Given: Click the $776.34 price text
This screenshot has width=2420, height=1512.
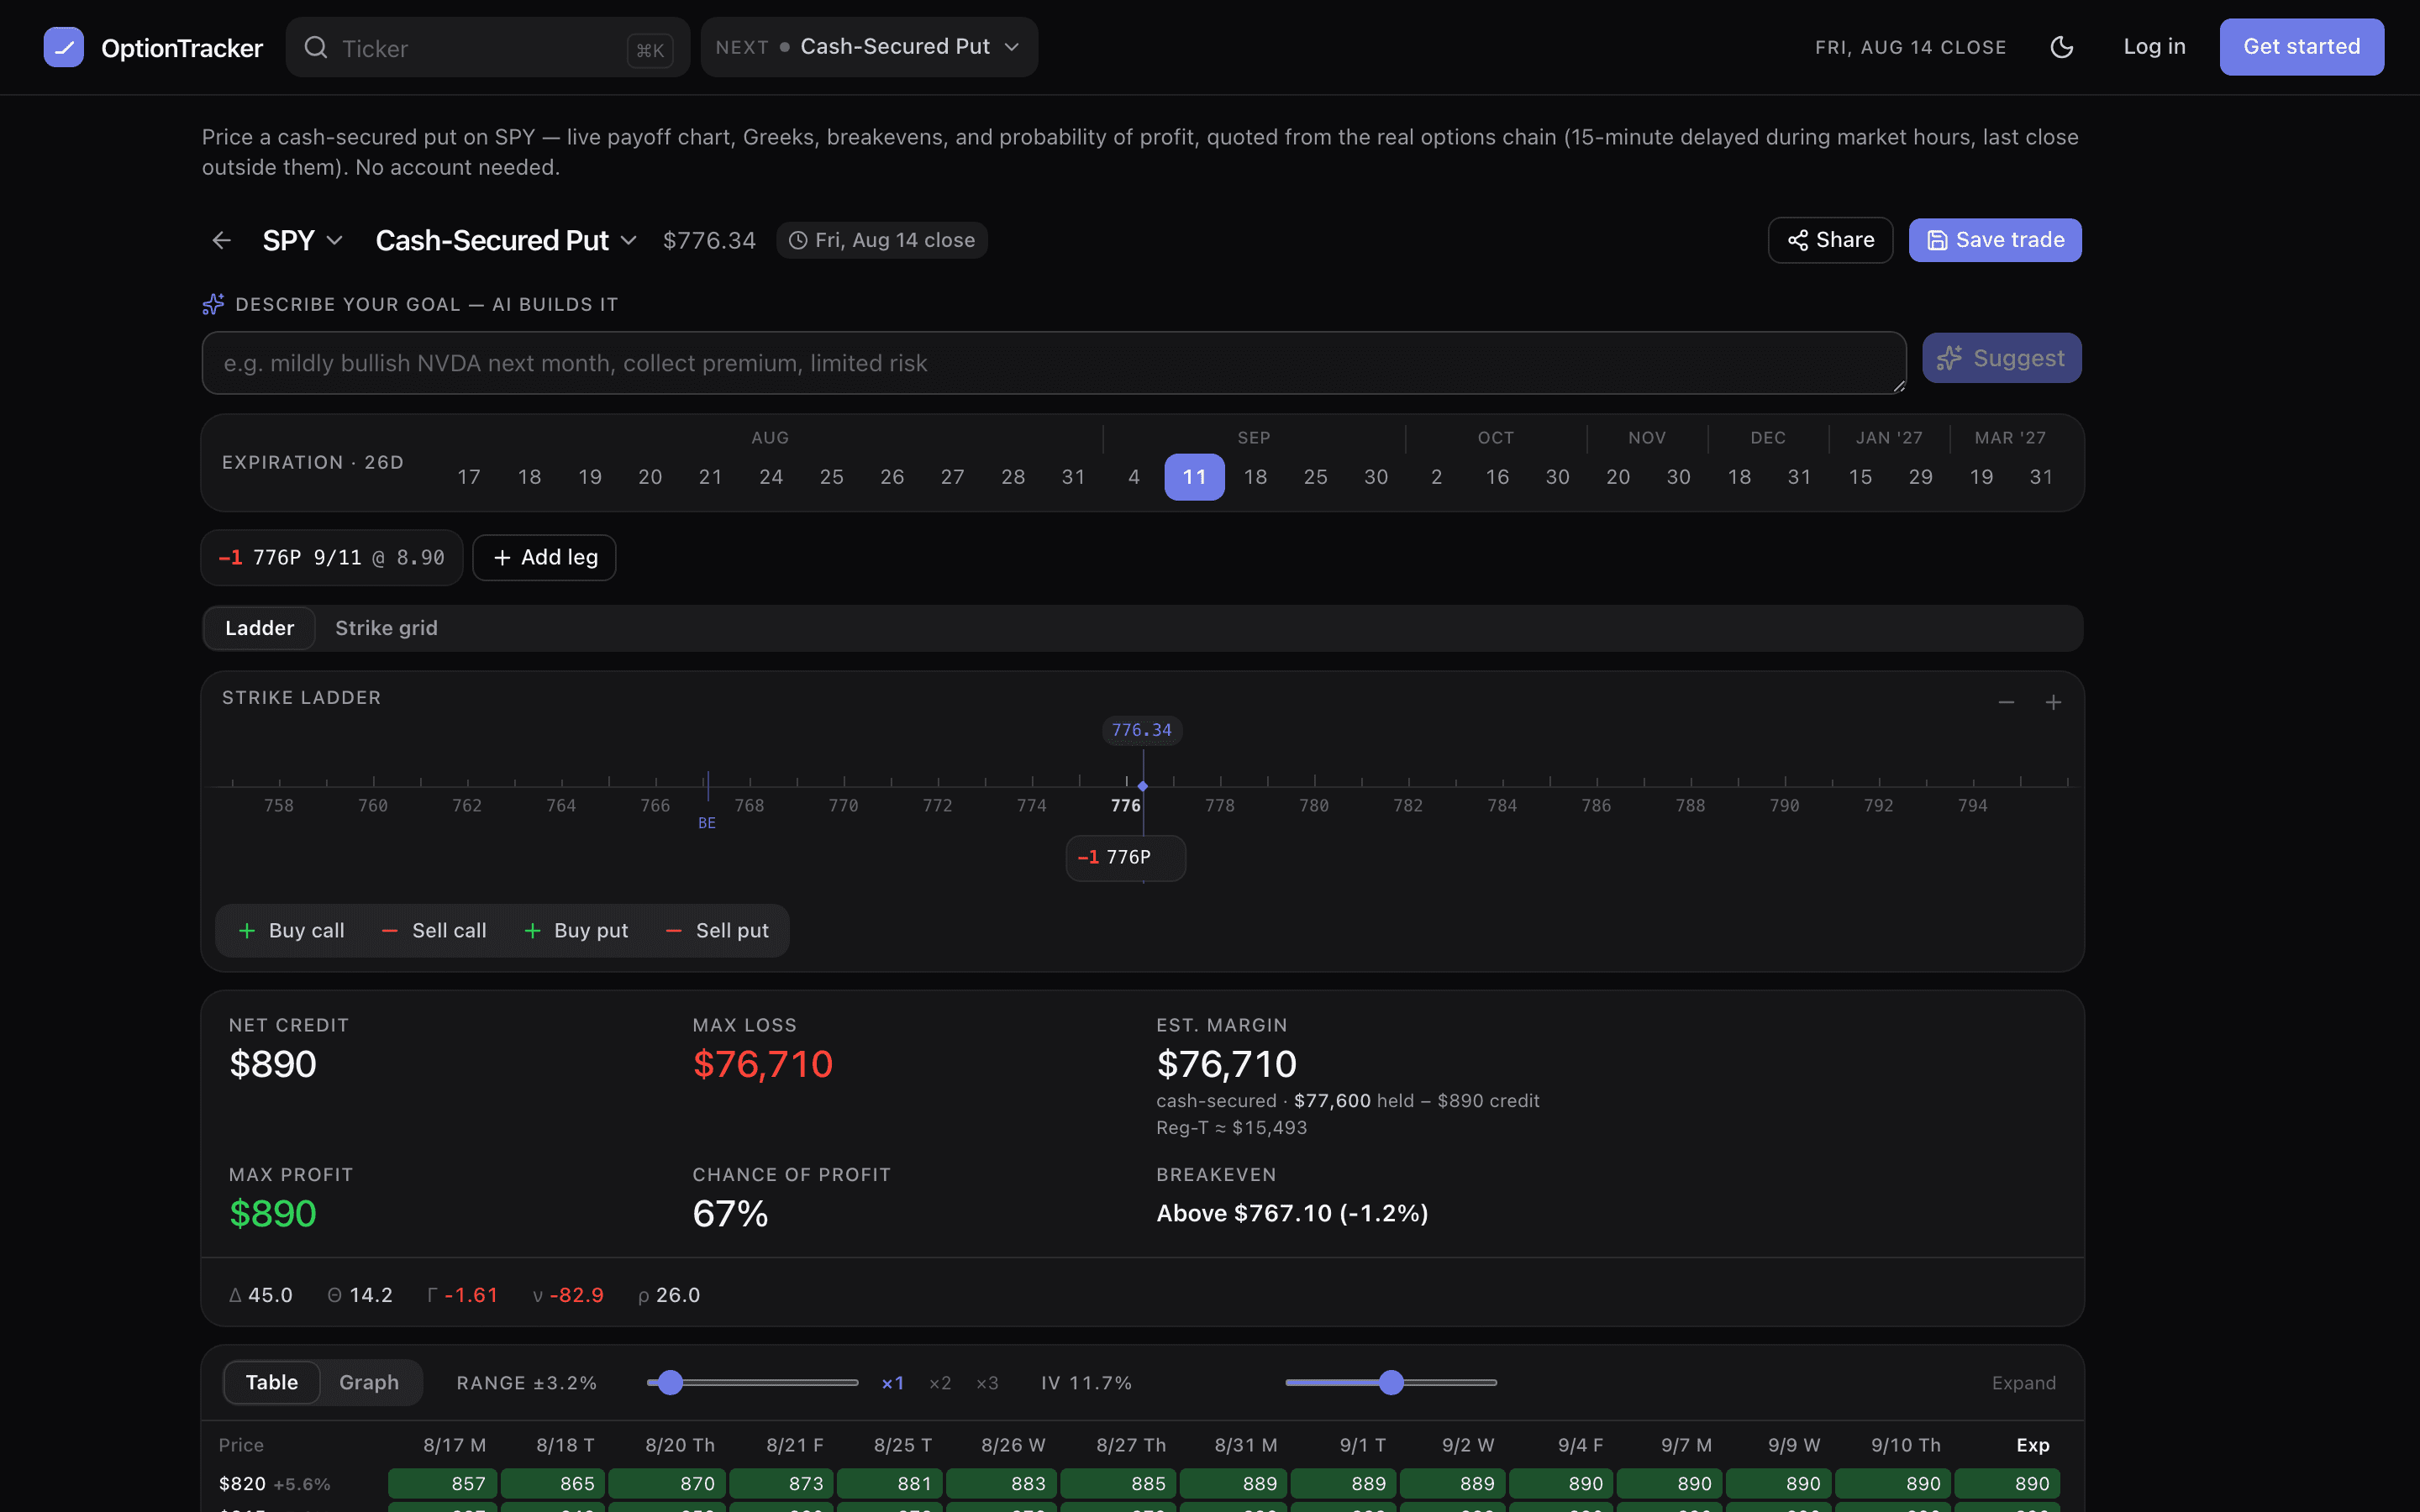Looking at the screenshot, I should click(709, 240).
